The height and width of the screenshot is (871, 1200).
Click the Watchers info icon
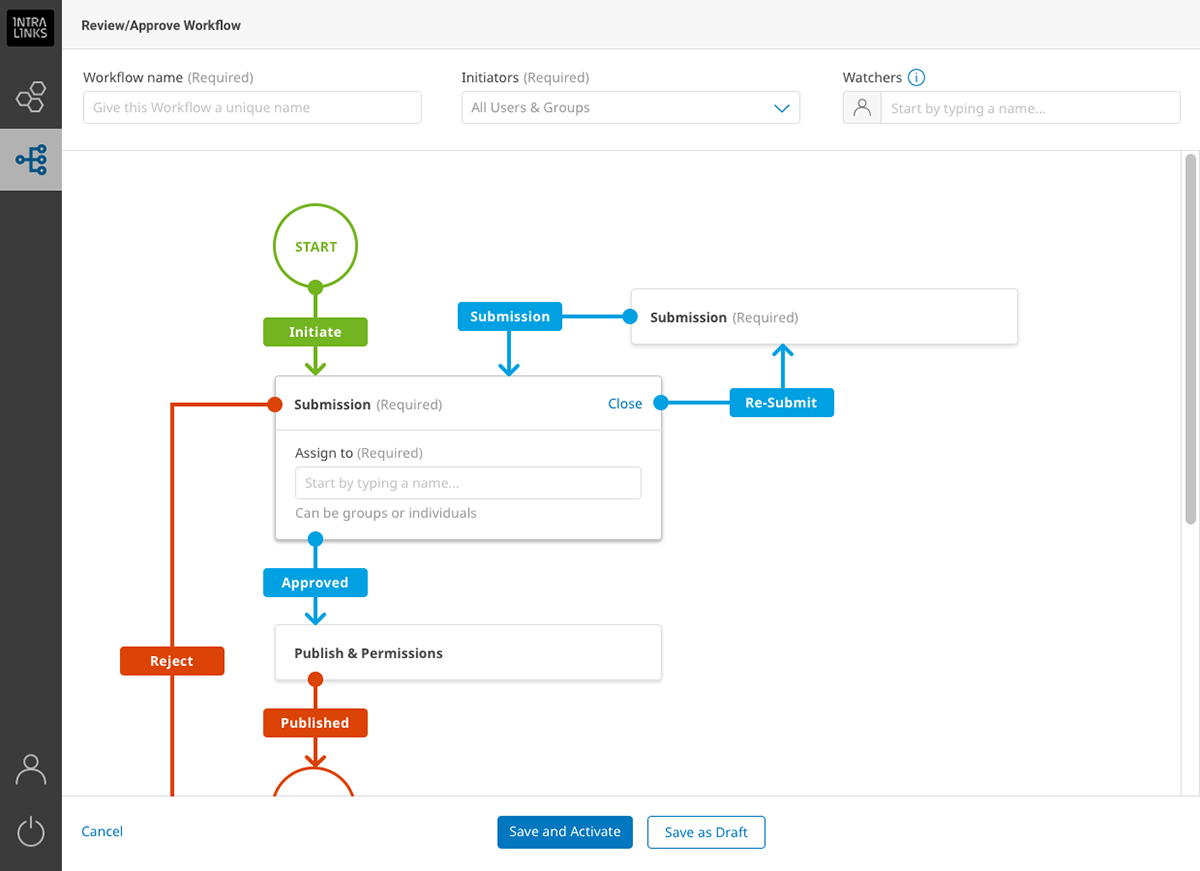(x=917, y=77)
